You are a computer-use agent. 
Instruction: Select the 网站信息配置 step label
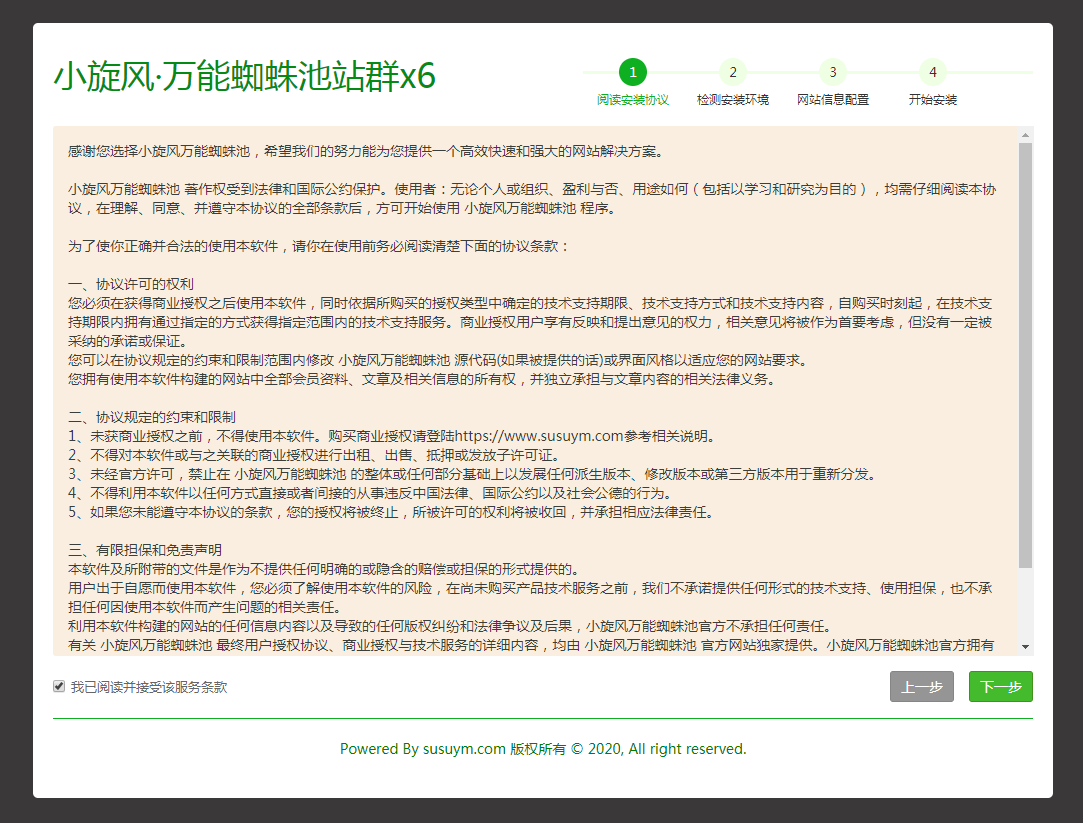coord(833,100)
